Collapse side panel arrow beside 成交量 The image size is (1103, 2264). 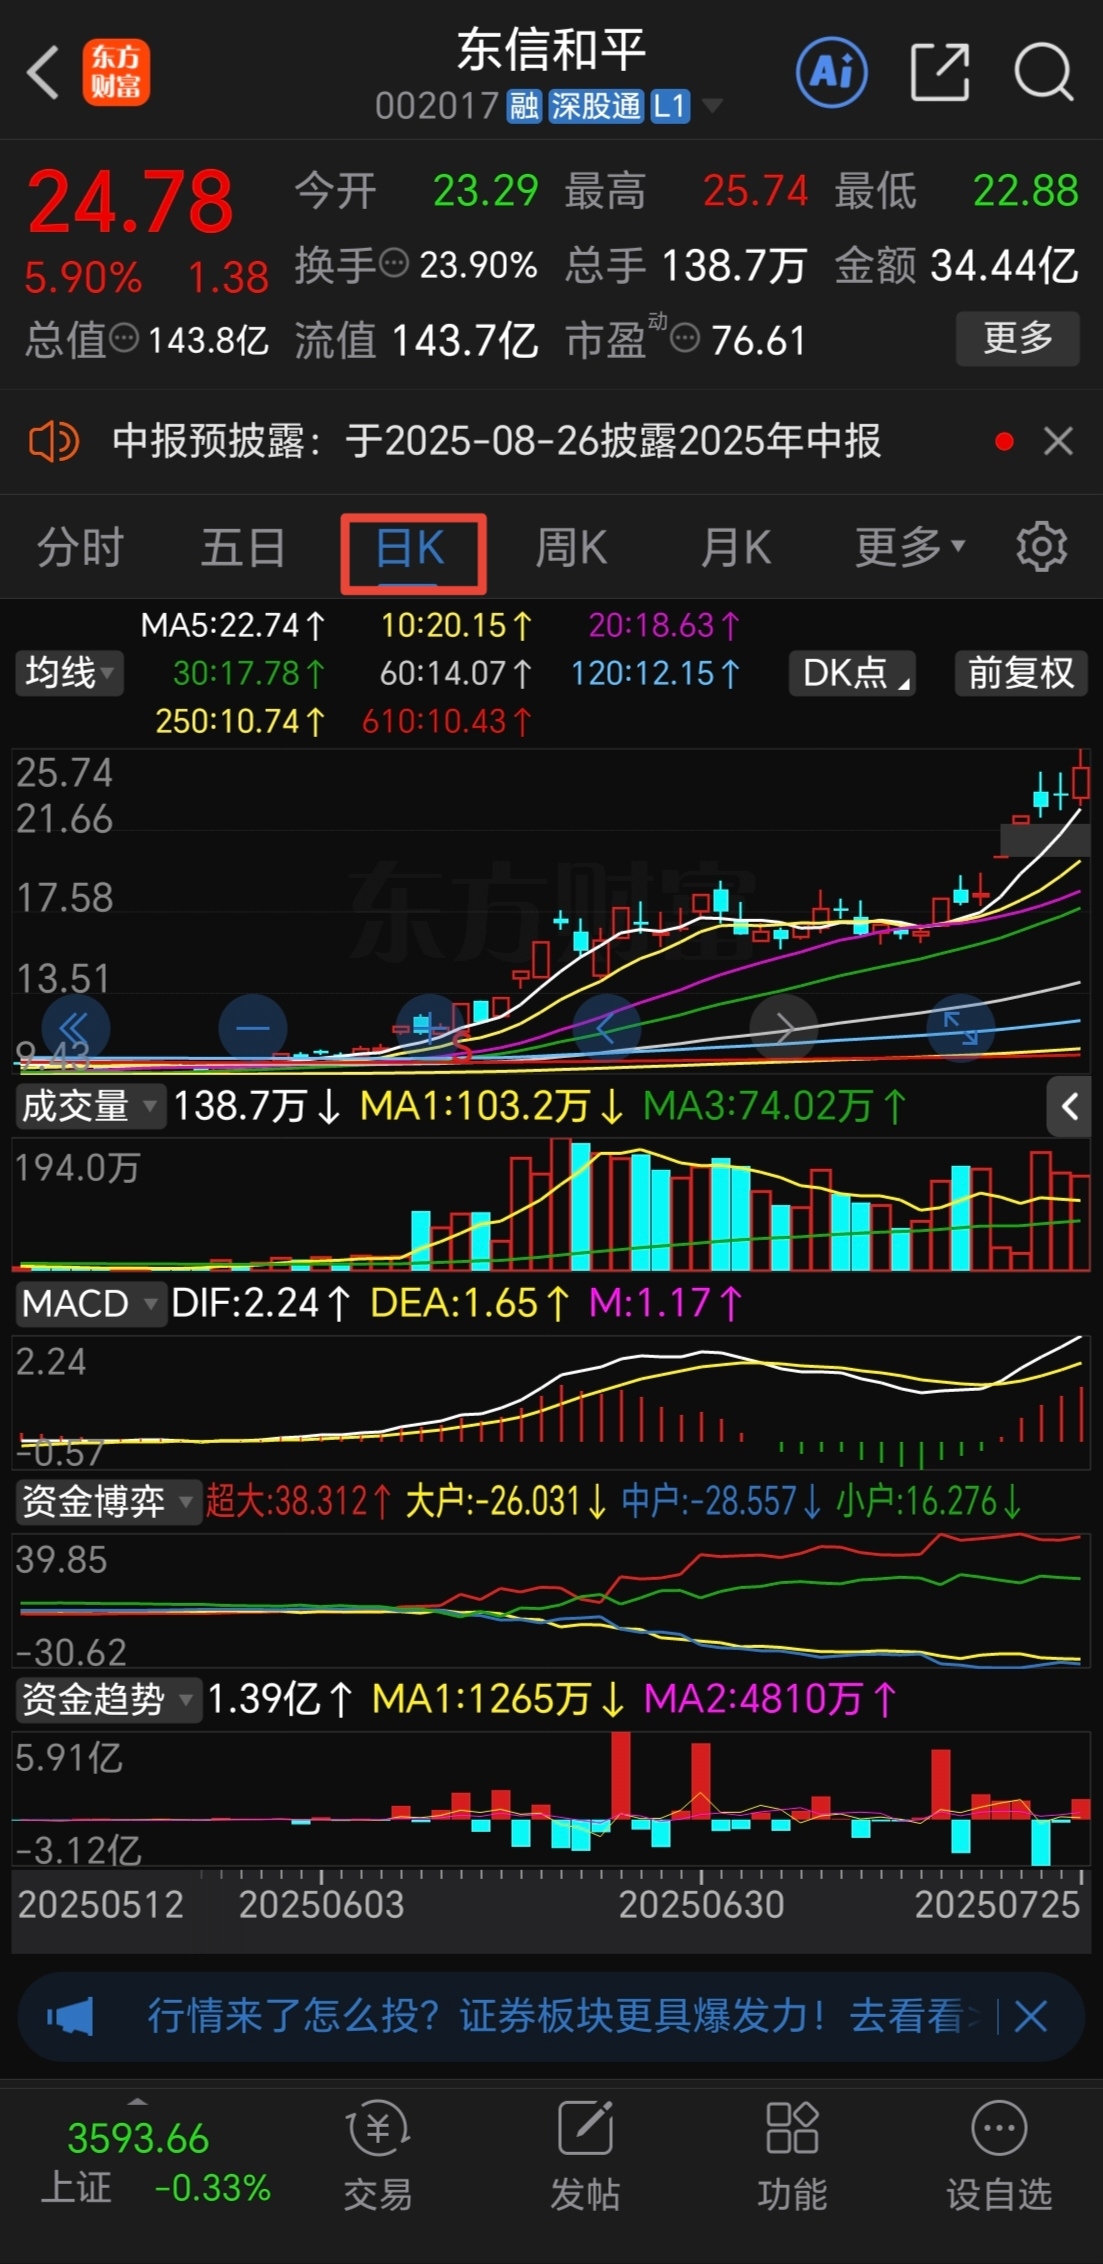(x=1069, y=1106)
